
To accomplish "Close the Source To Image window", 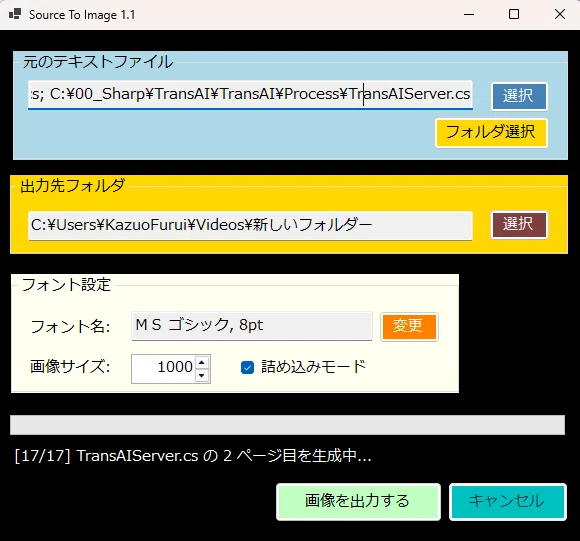I will tap(560, 14).
